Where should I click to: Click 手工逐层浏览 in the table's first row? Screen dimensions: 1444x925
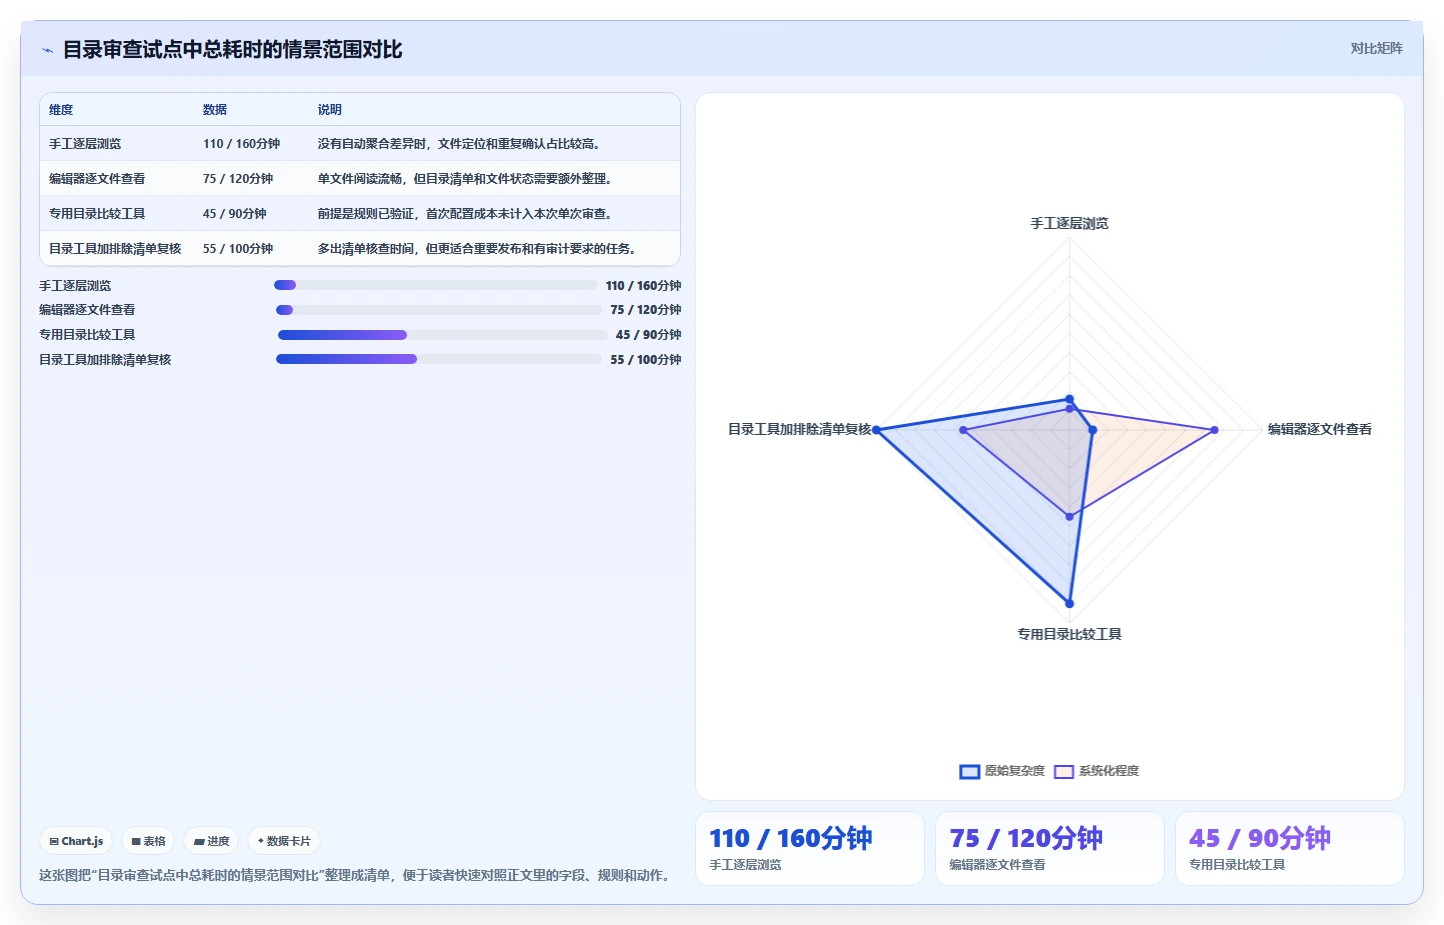(85, 144)
